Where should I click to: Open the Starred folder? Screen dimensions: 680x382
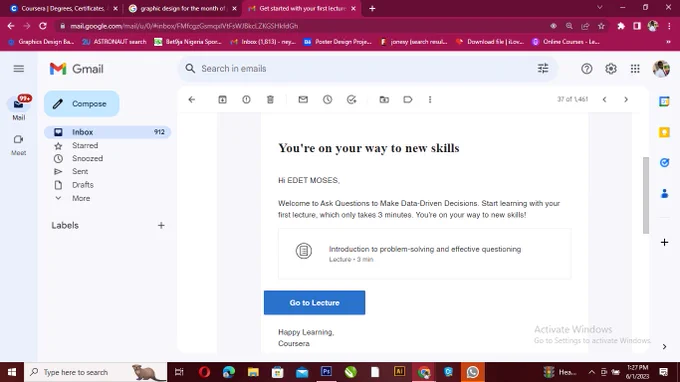85,145
